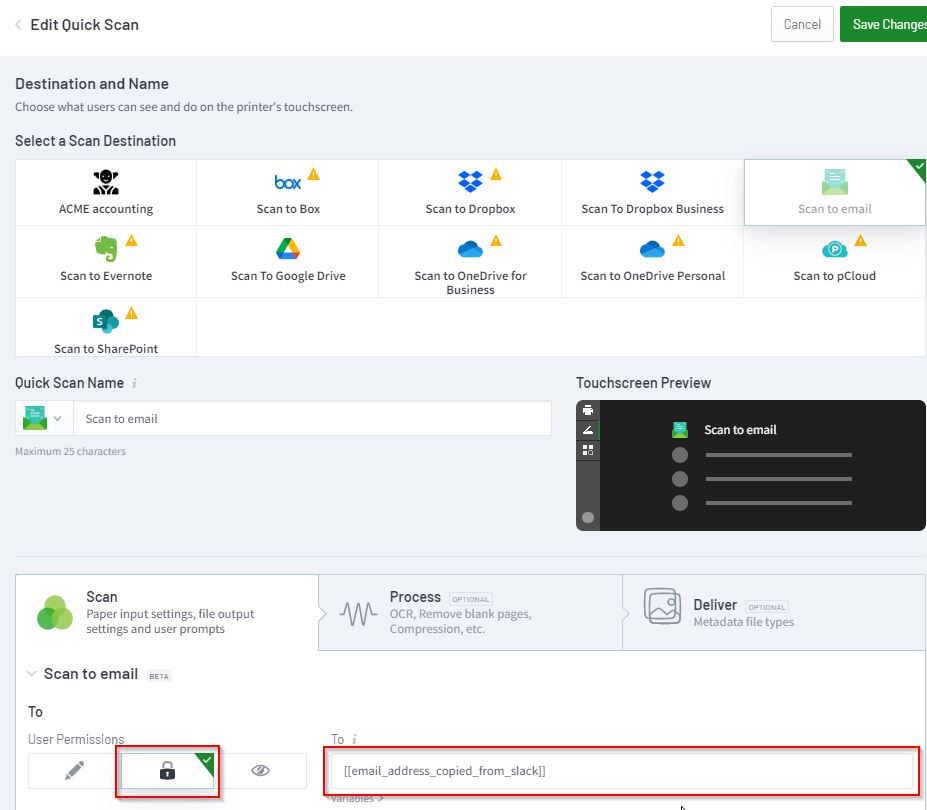Image resolution: width=927 pixels, height=810 pixels.
Task: Choose the Scan to Dropbox destination
Action: (470, 193)
